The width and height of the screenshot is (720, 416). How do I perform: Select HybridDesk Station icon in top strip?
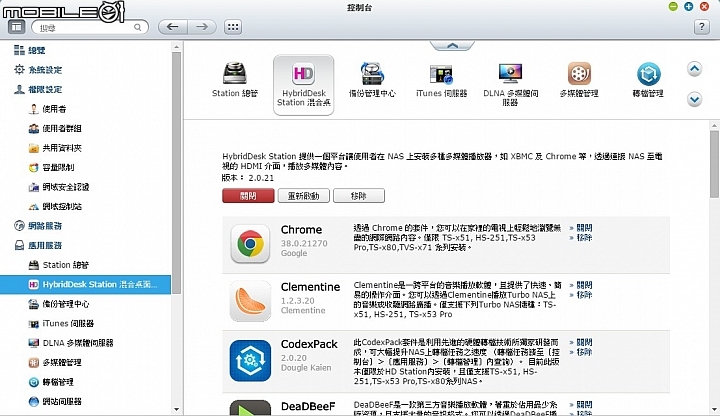pos(304,85)
